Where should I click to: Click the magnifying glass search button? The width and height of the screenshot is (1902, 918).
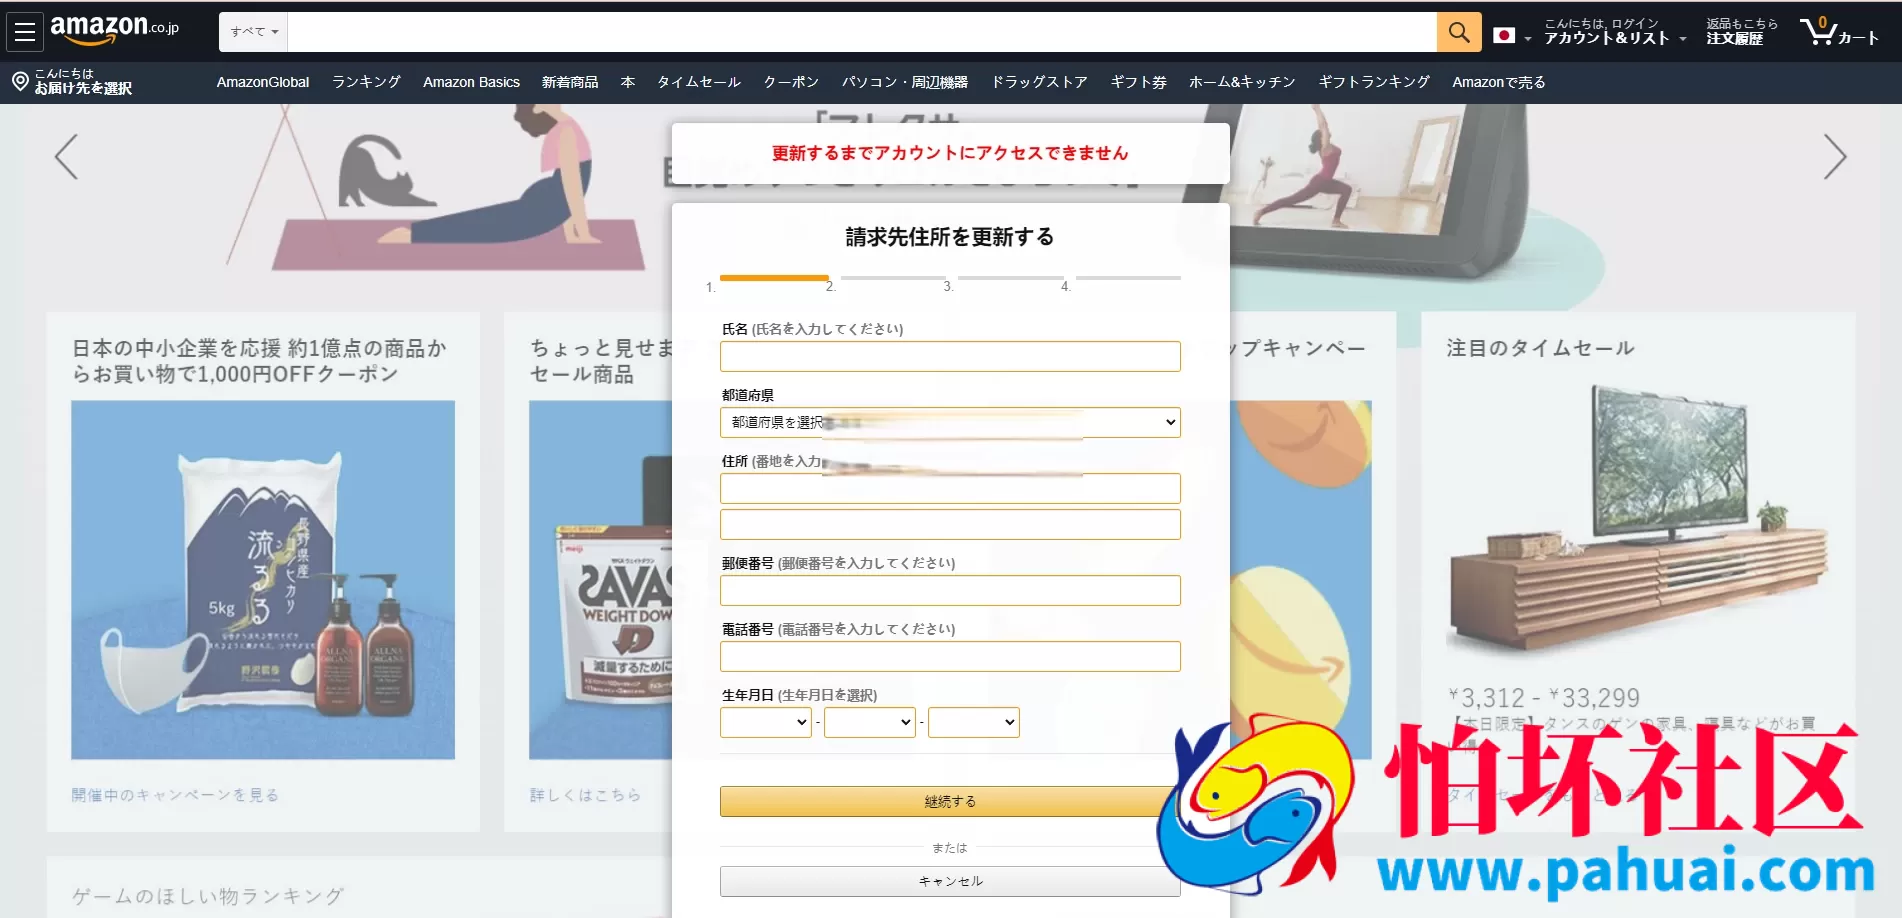(1457, 31)
